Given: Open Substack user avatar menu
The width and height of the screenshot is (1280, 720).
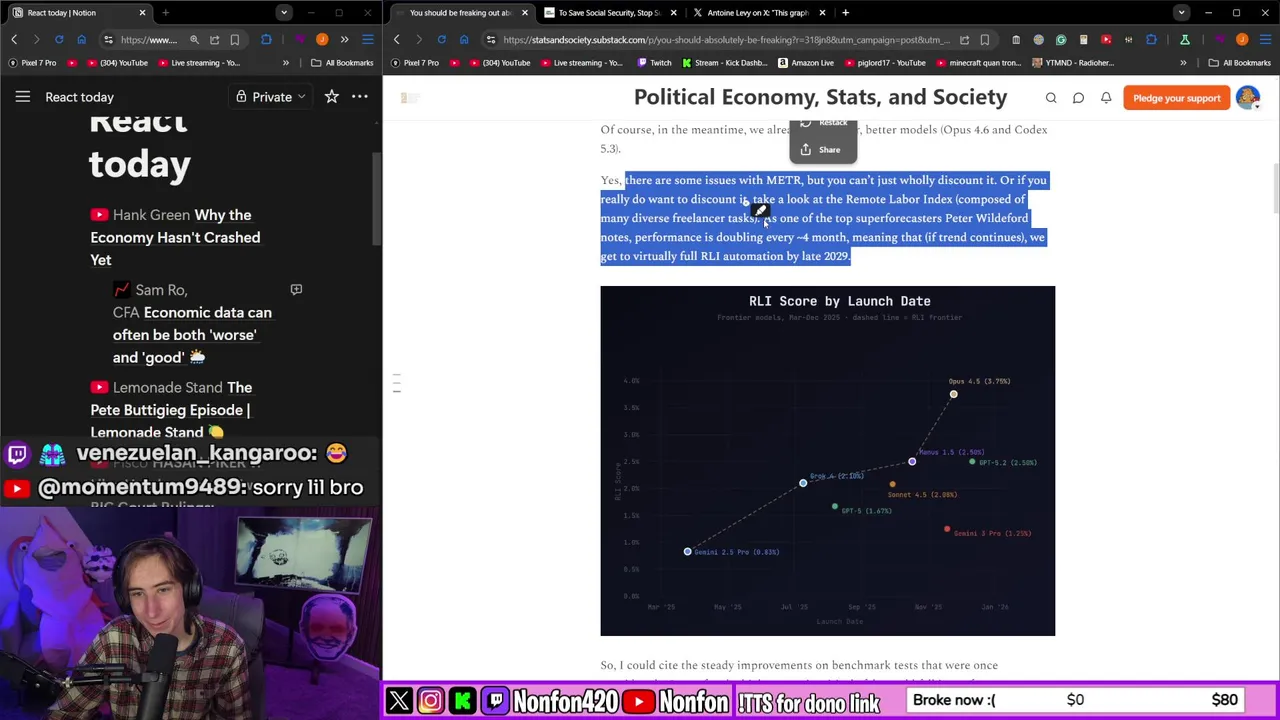Looking at the screenshot, I should (1248, 98).
